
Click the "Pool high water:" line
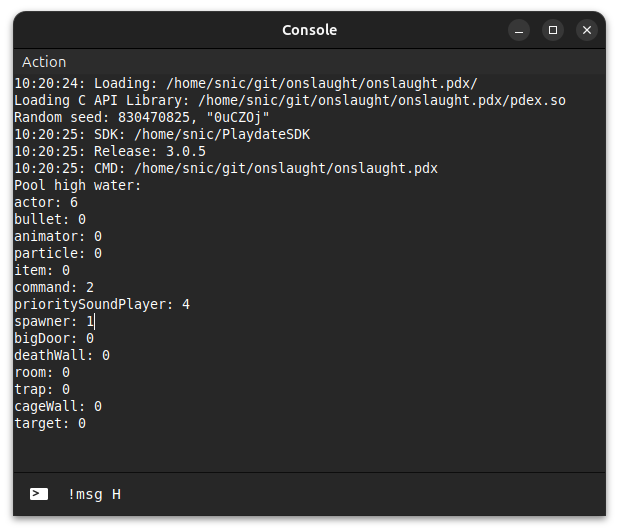point(78,185)
